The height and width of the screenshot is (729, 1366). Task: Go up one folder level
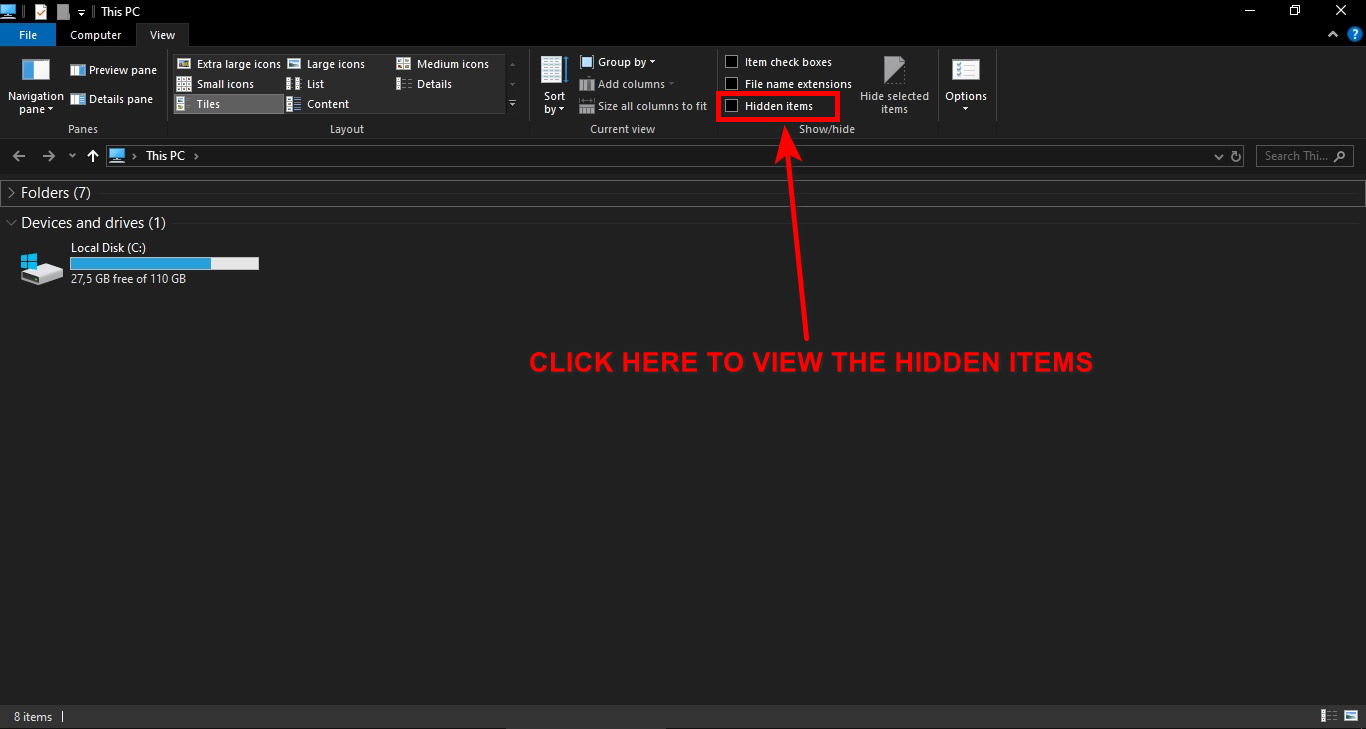point(93,156)
